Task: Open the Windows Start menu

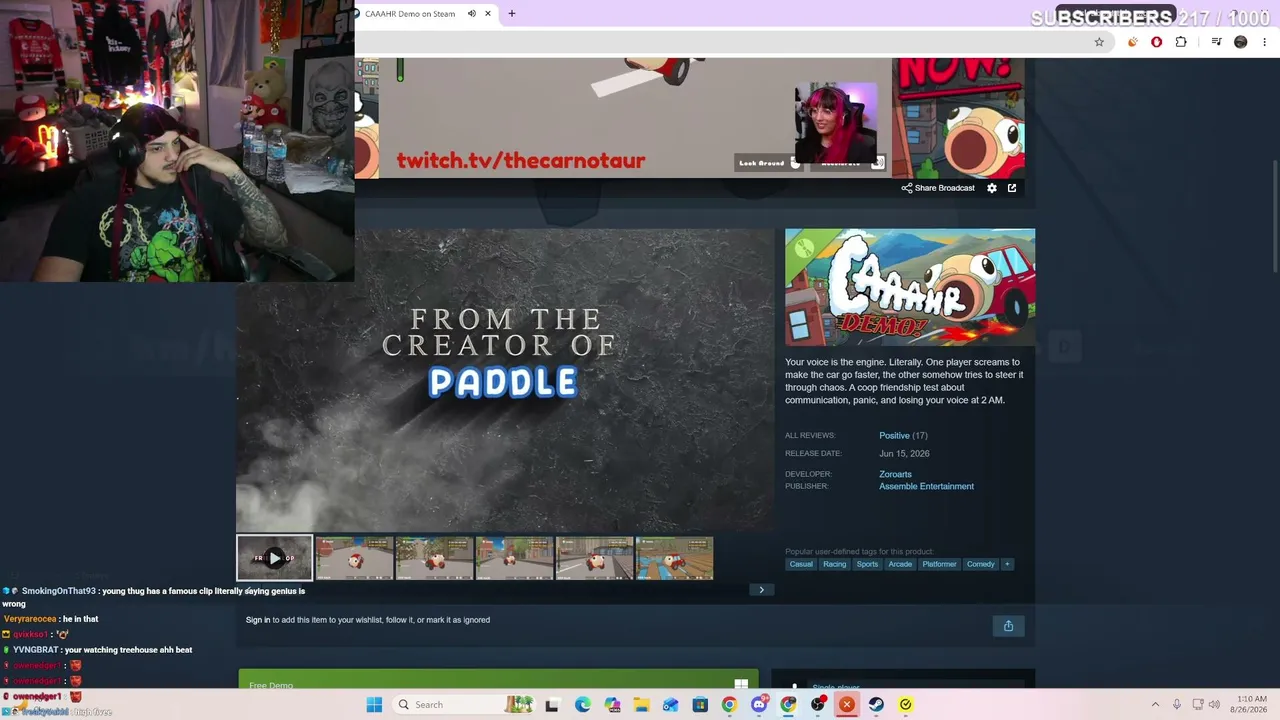Action: 374,705
